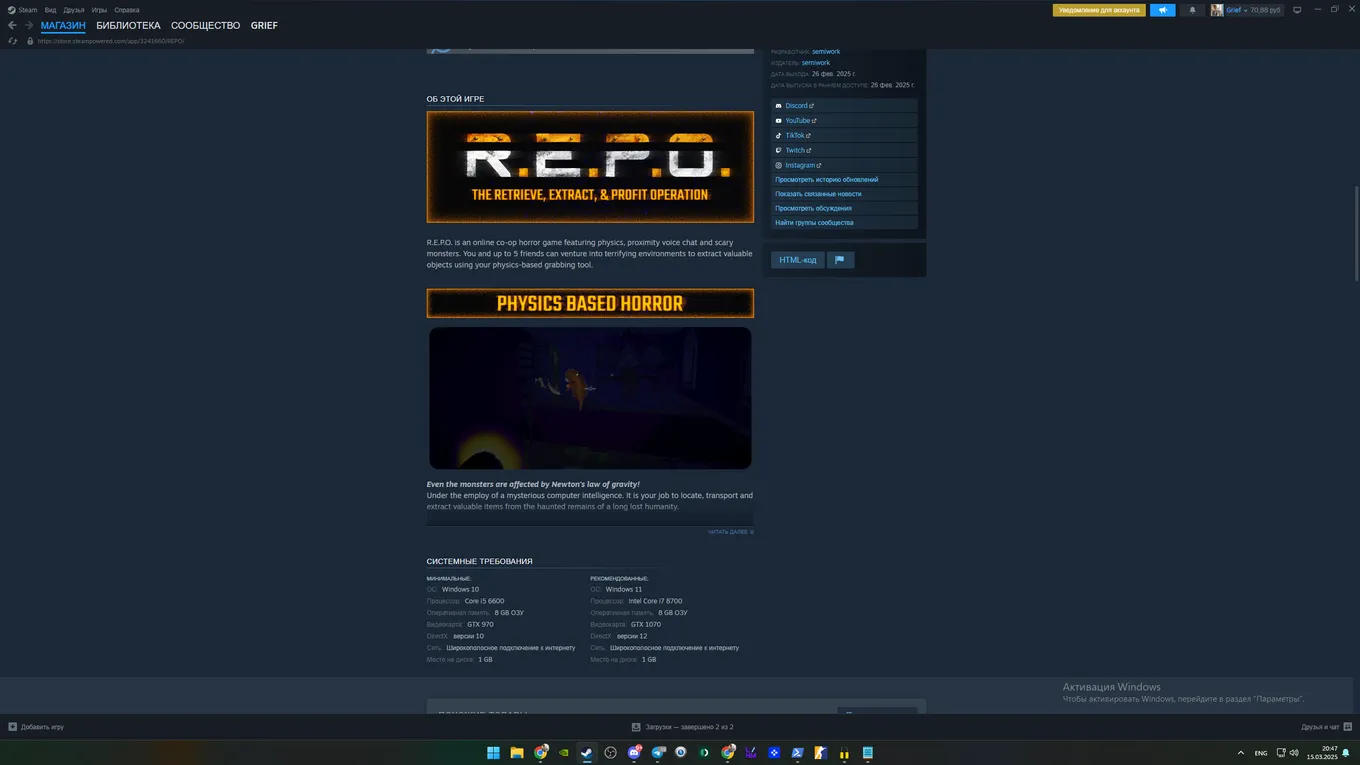This screenshot has height=765, width=1360.
Task: Show hidden tray icons chevron
Action: pyautogui.click(x=1241, y=753)
